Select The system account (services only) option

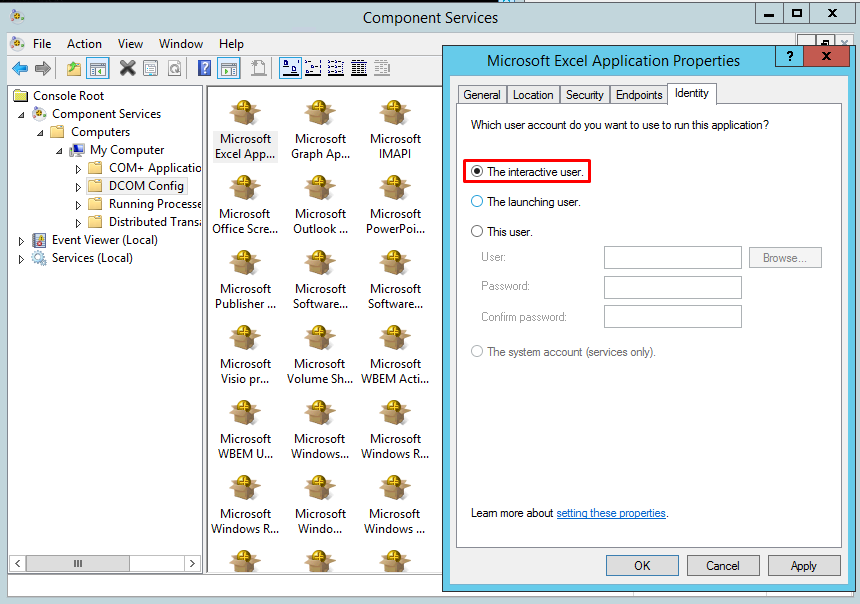477,352
